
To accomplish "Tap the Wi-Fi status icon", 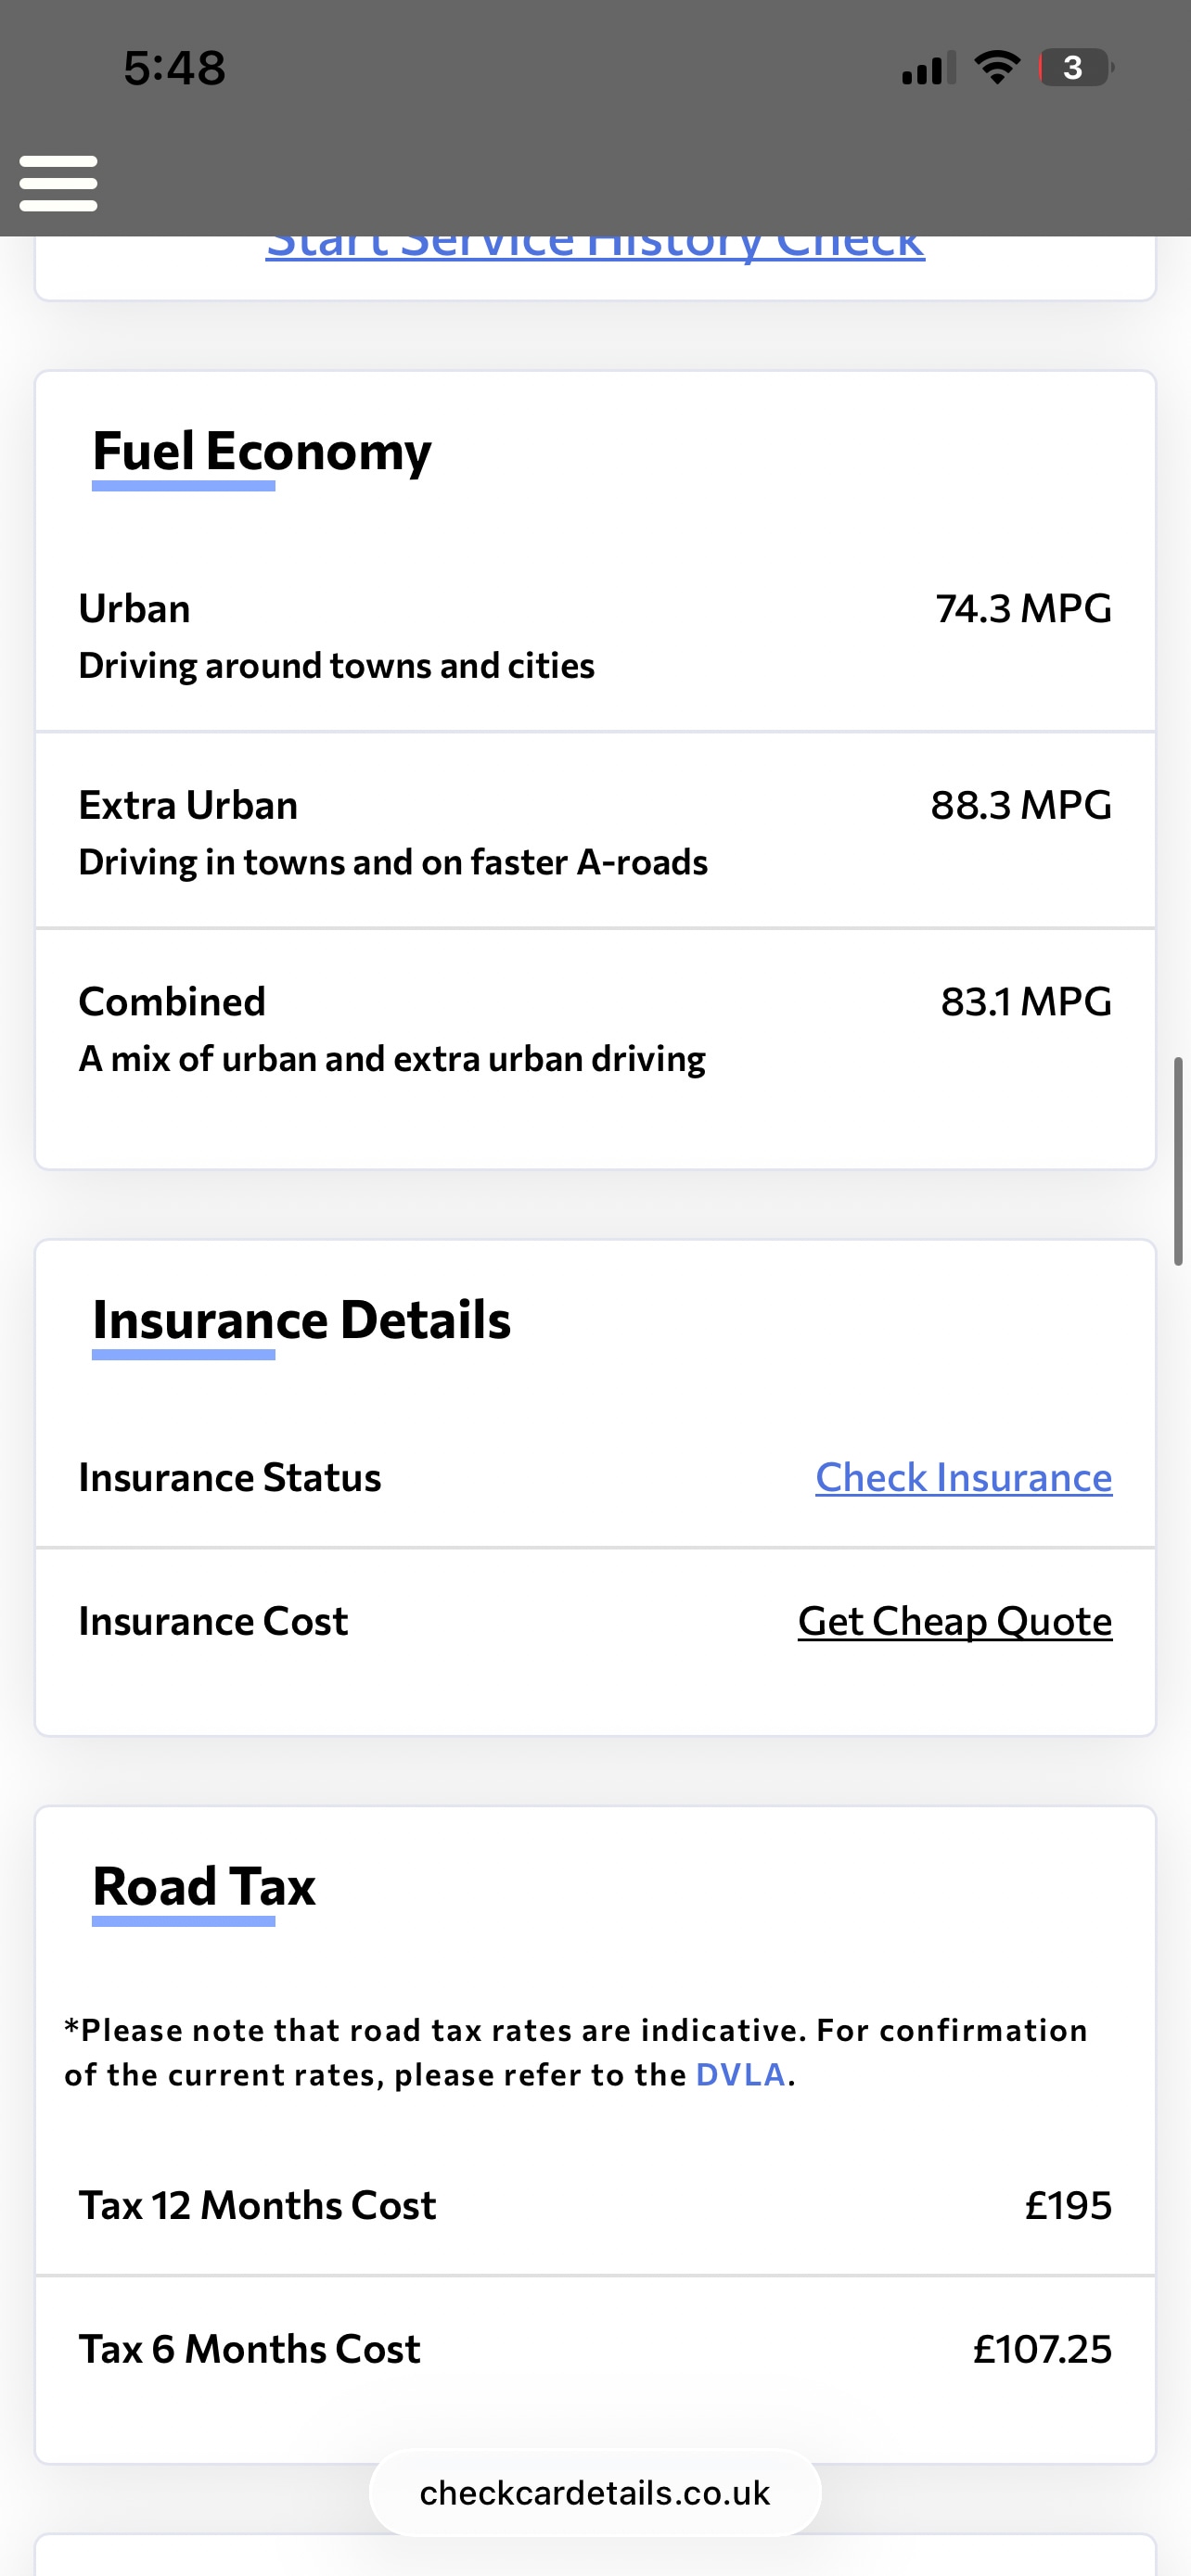I will pyautogui.click(x=996, y=67).
